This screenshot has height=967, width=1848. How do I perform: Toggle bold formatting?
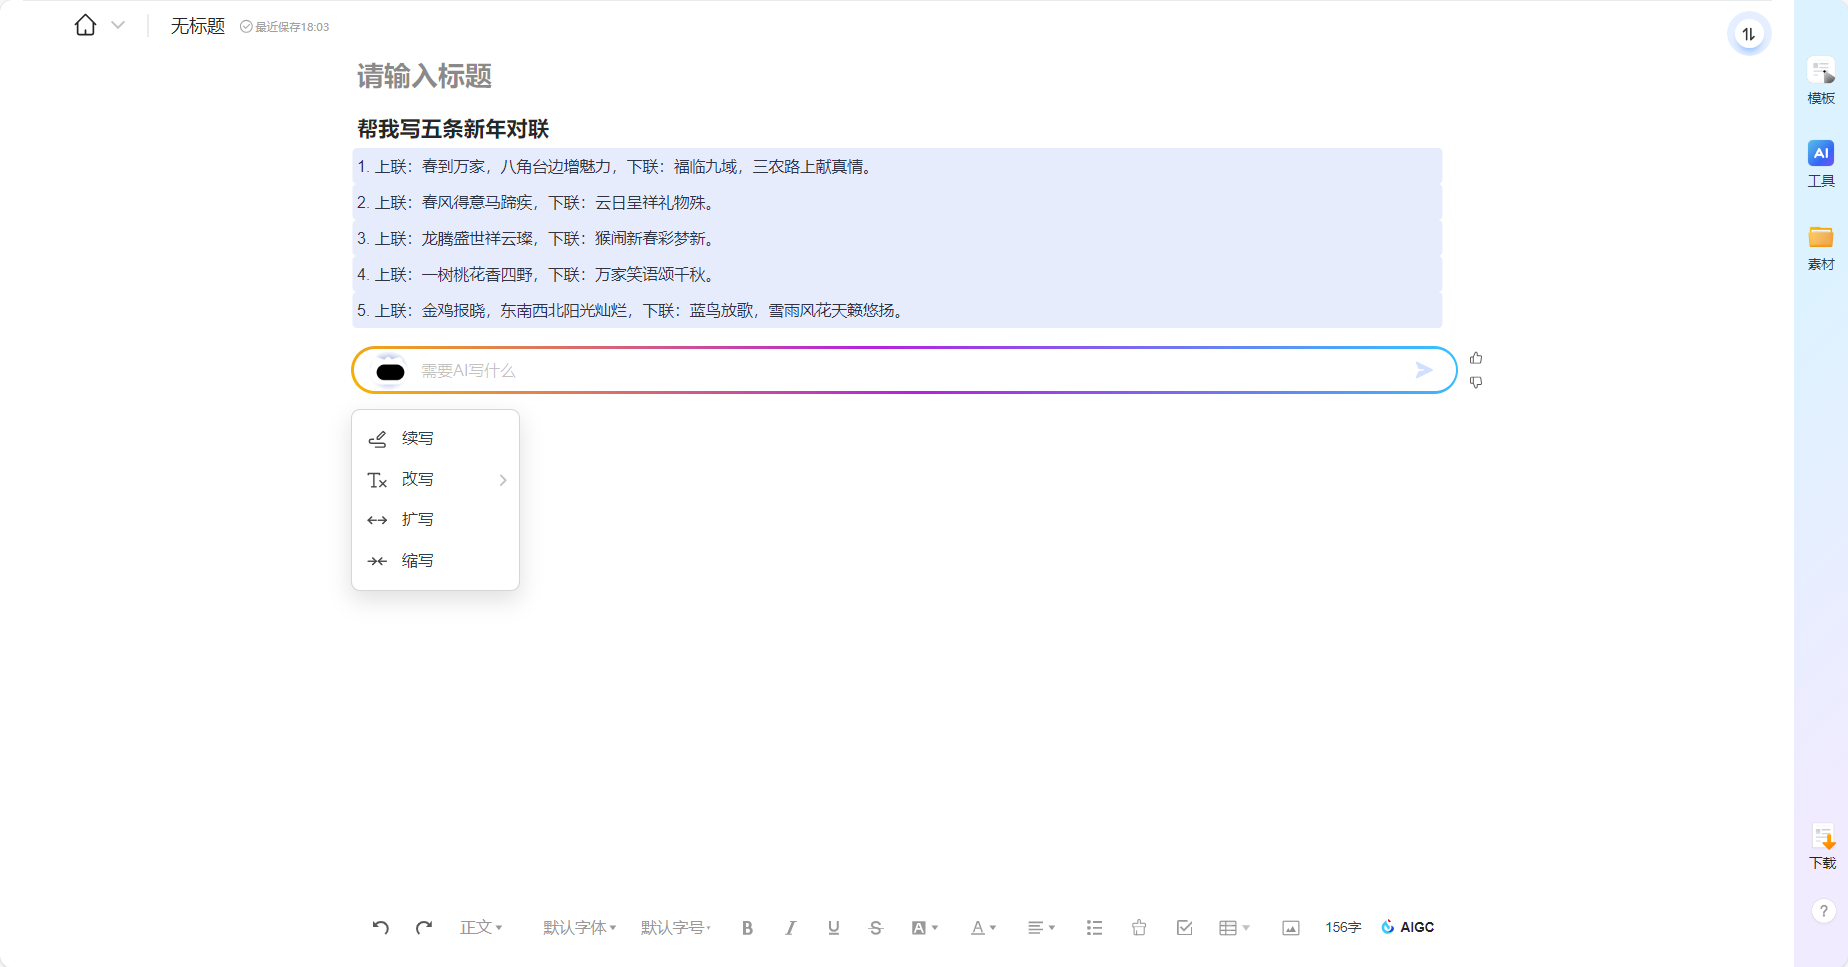(x=747, y=927)
